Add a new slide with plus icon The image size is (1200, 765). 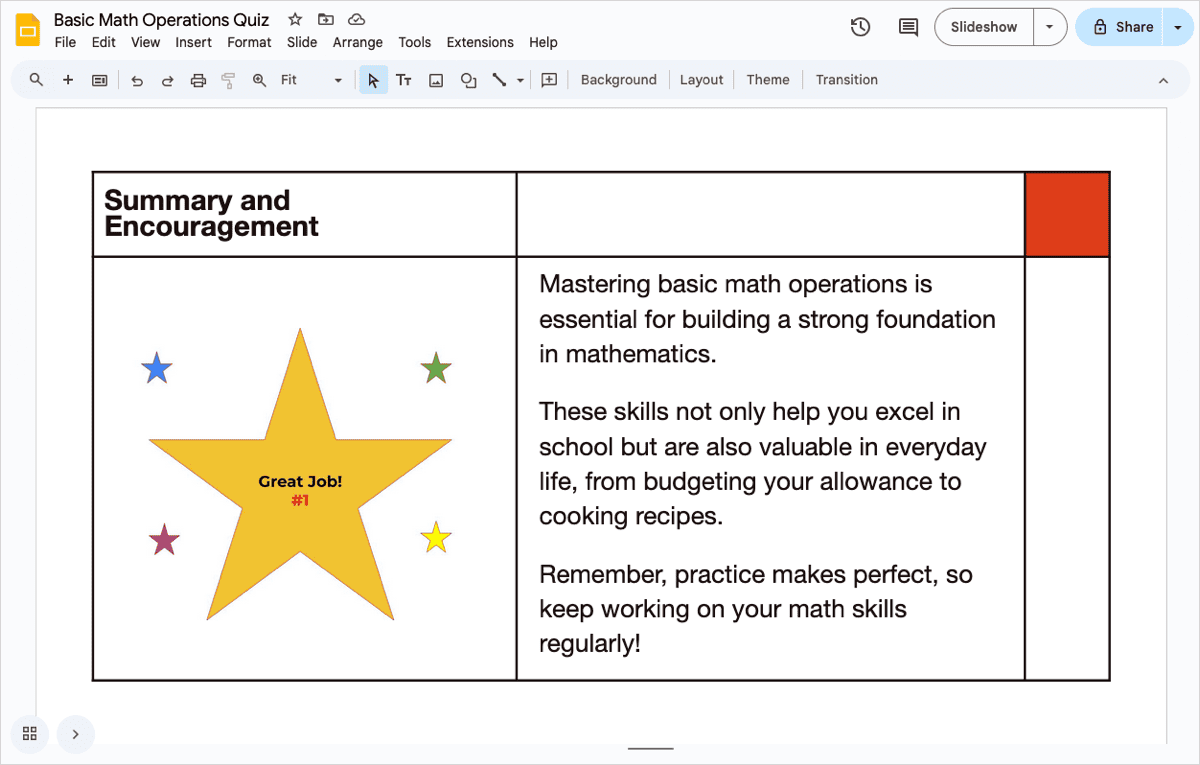(68, 80)
